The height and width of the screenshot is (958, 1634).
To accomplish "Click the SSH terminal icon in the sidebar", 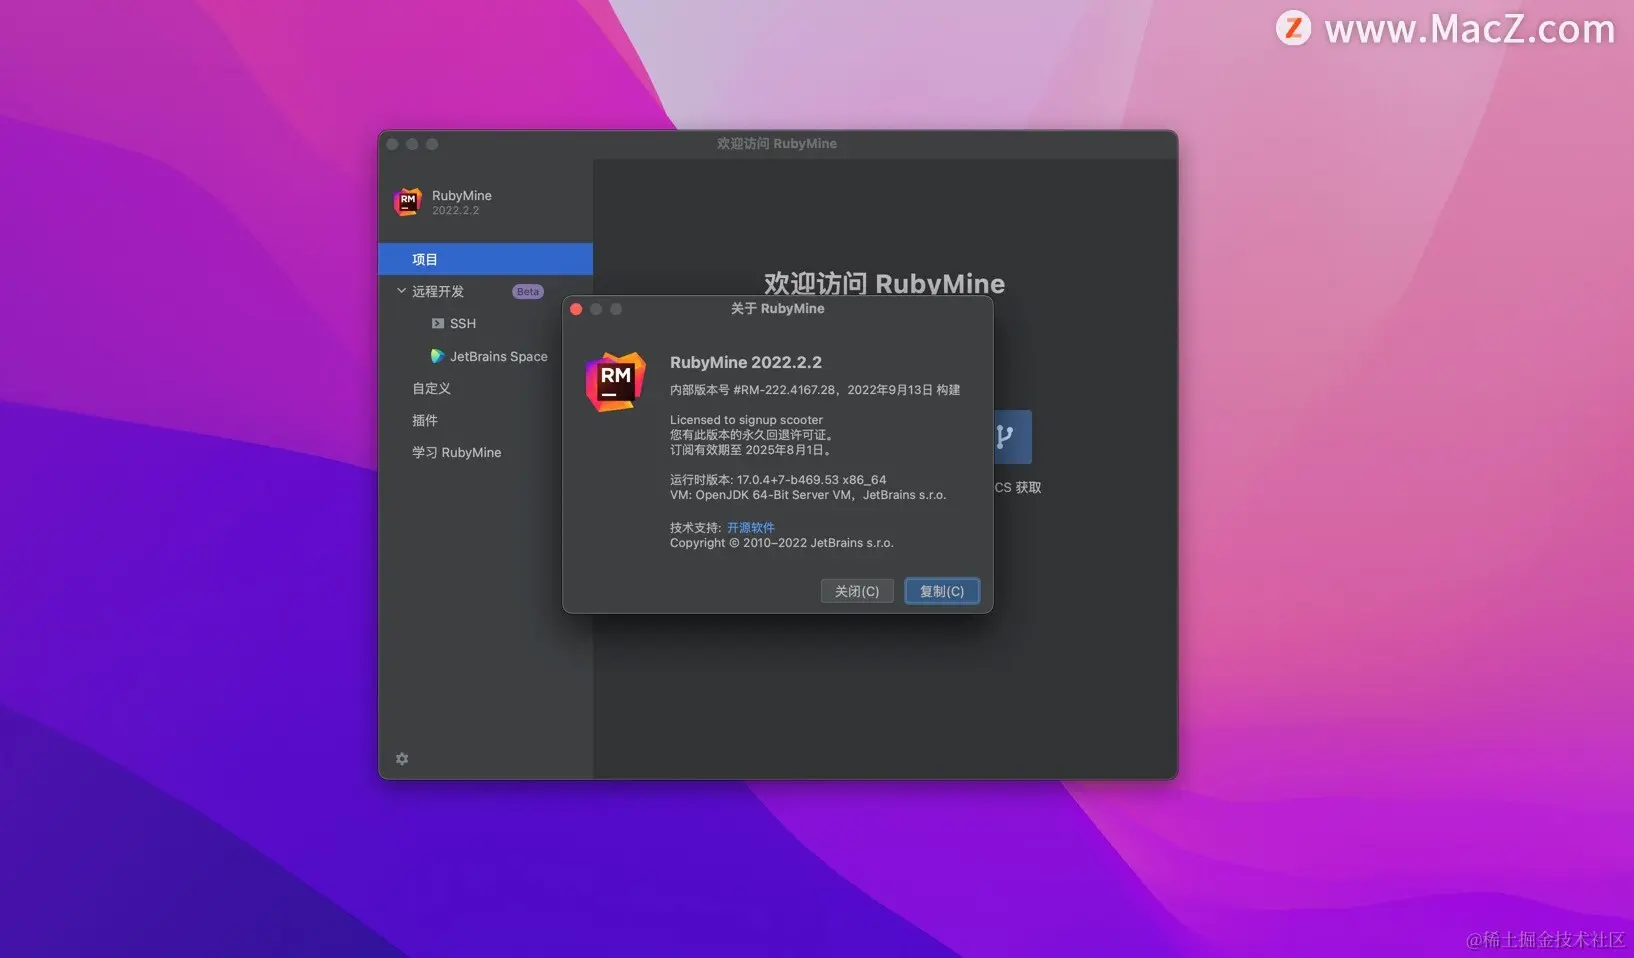I will [437, 324].
